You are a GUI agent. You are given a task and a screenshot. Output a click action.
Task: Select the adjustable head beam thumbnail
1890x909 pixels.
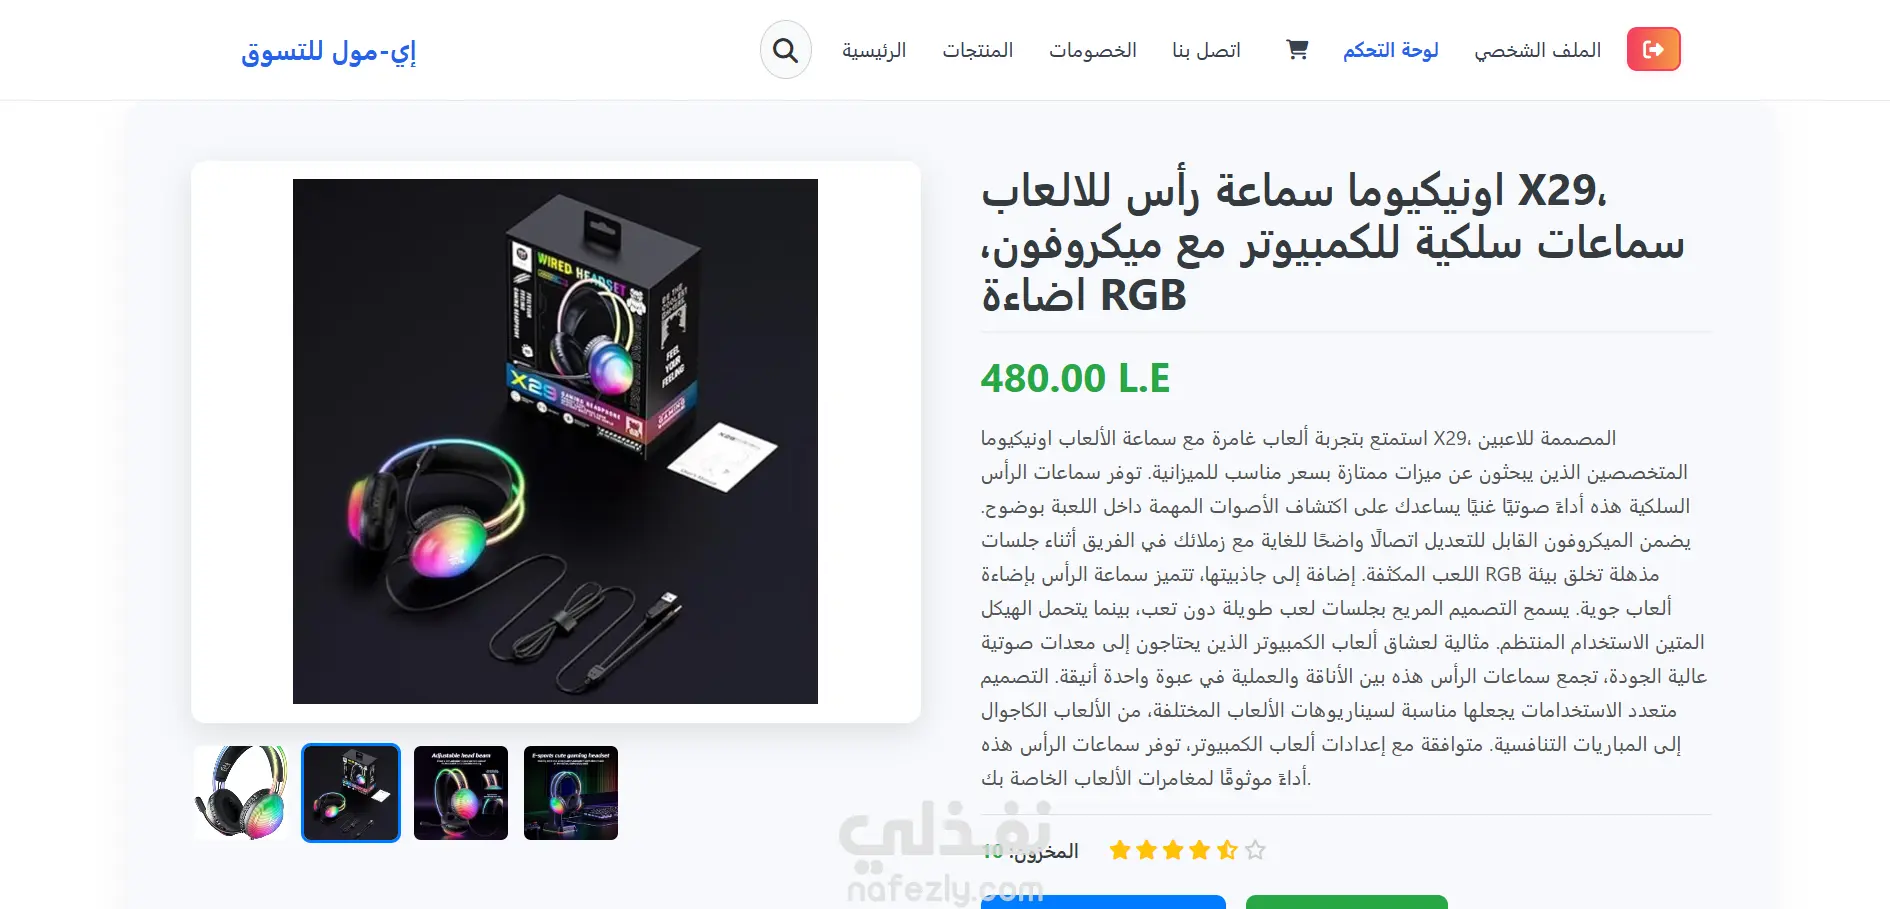pos(461,793)
